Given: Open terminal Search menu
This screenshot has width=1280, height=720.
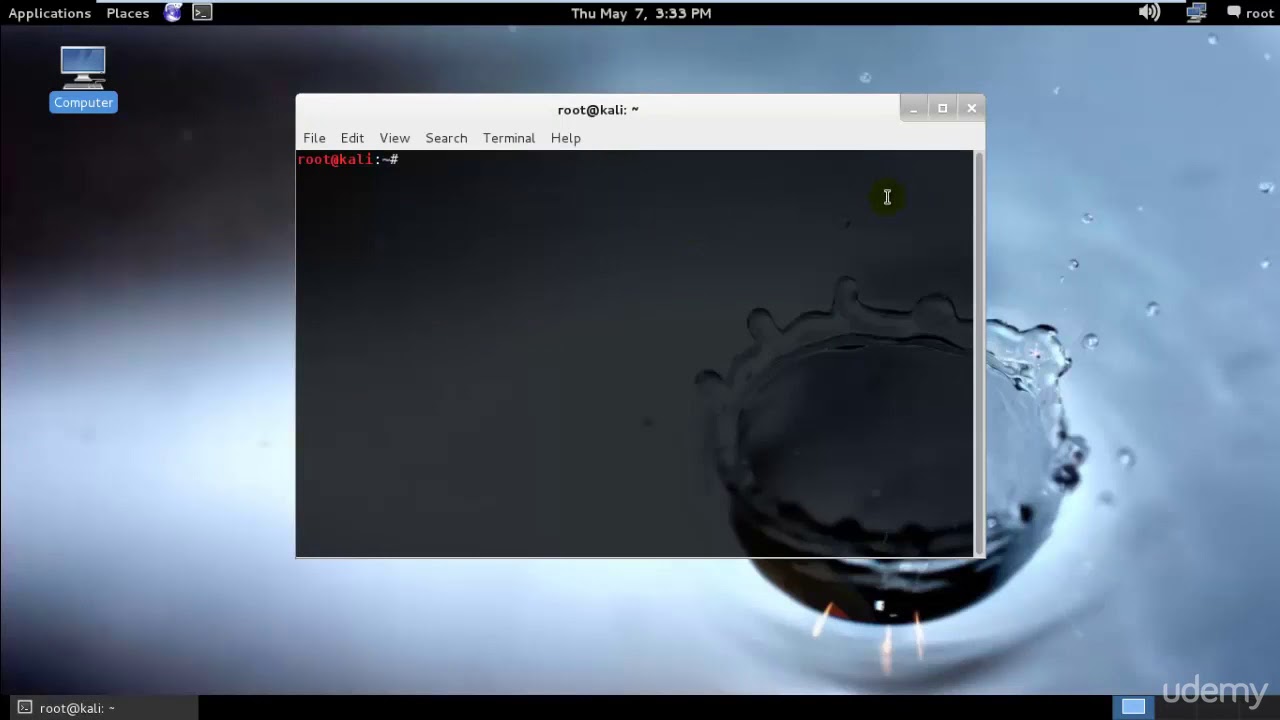Looking at the screenshot, I should [446, 138].
